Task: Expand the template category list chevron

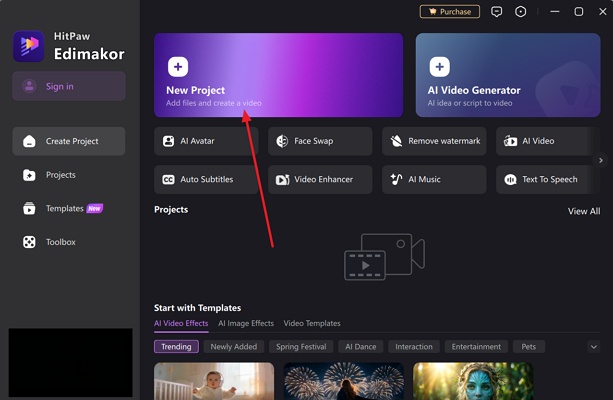Action: (593, 347)
